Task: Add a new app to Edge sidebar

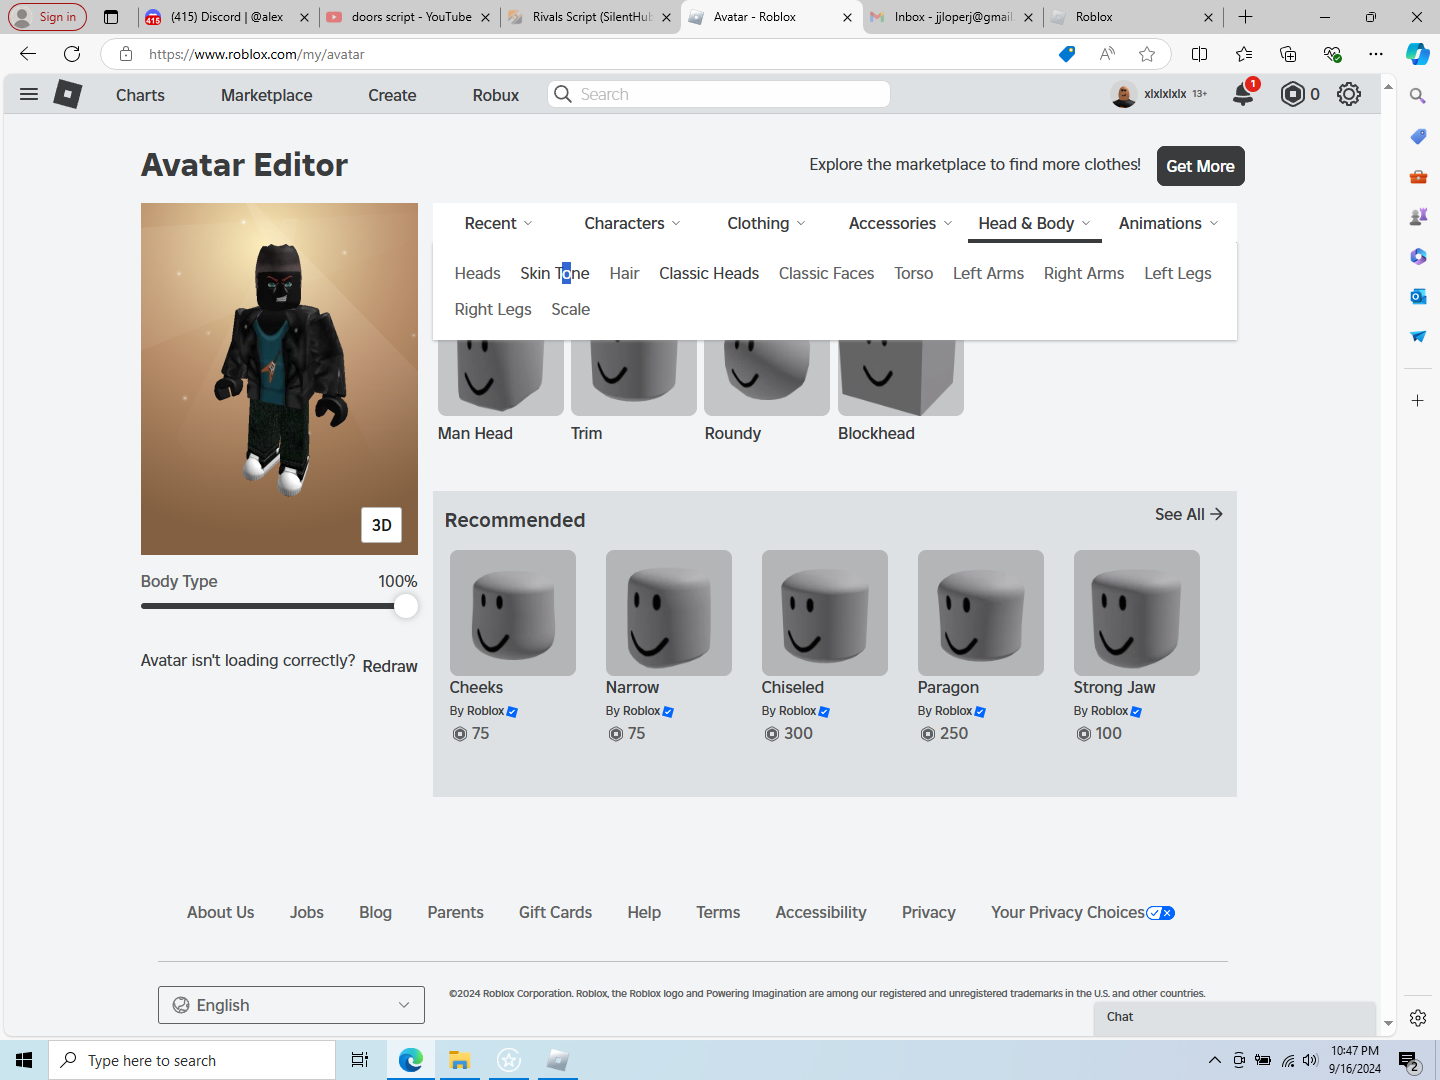Action: click(1418, 401)
